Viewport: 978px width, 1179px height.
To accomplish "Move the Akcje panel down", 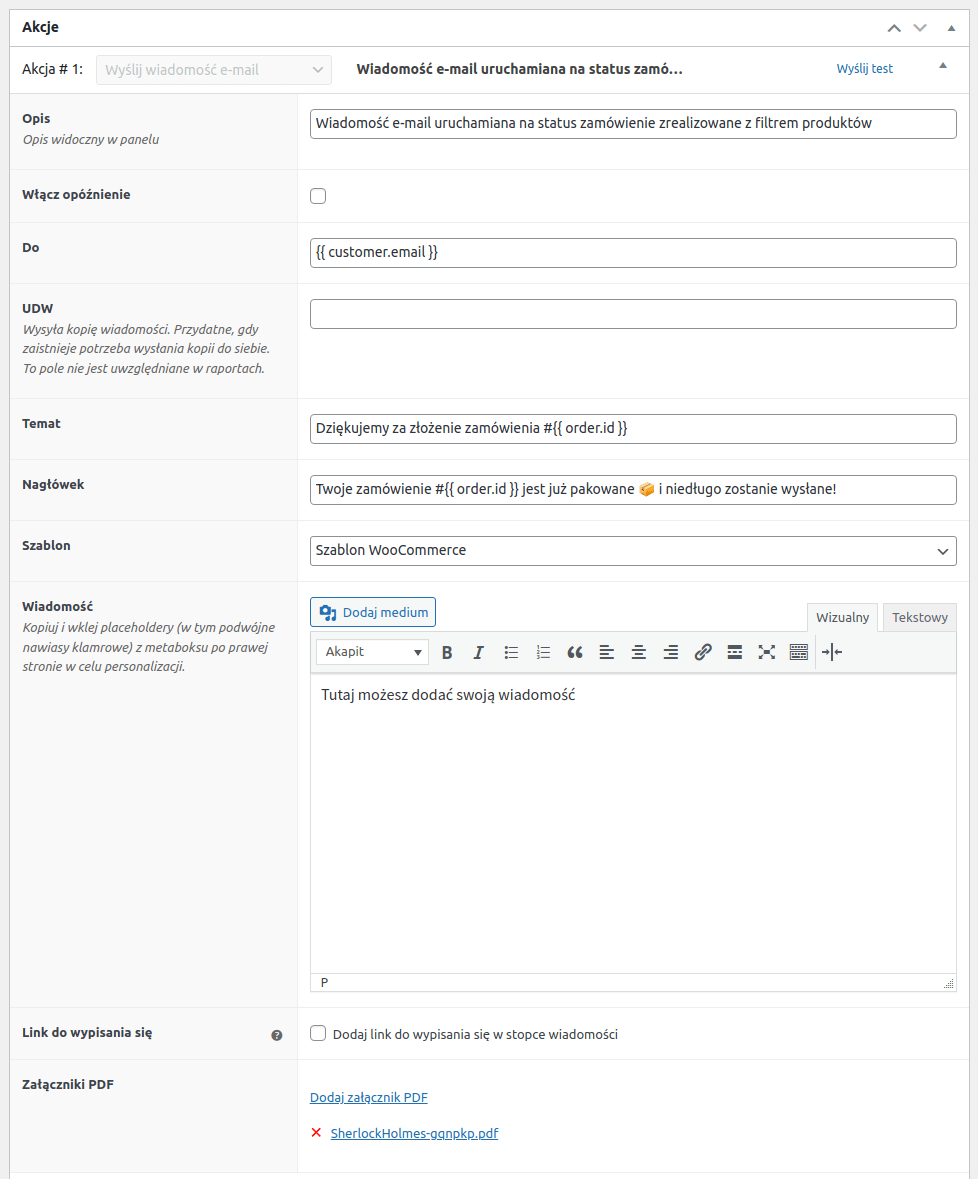I will tap(920, 28).
